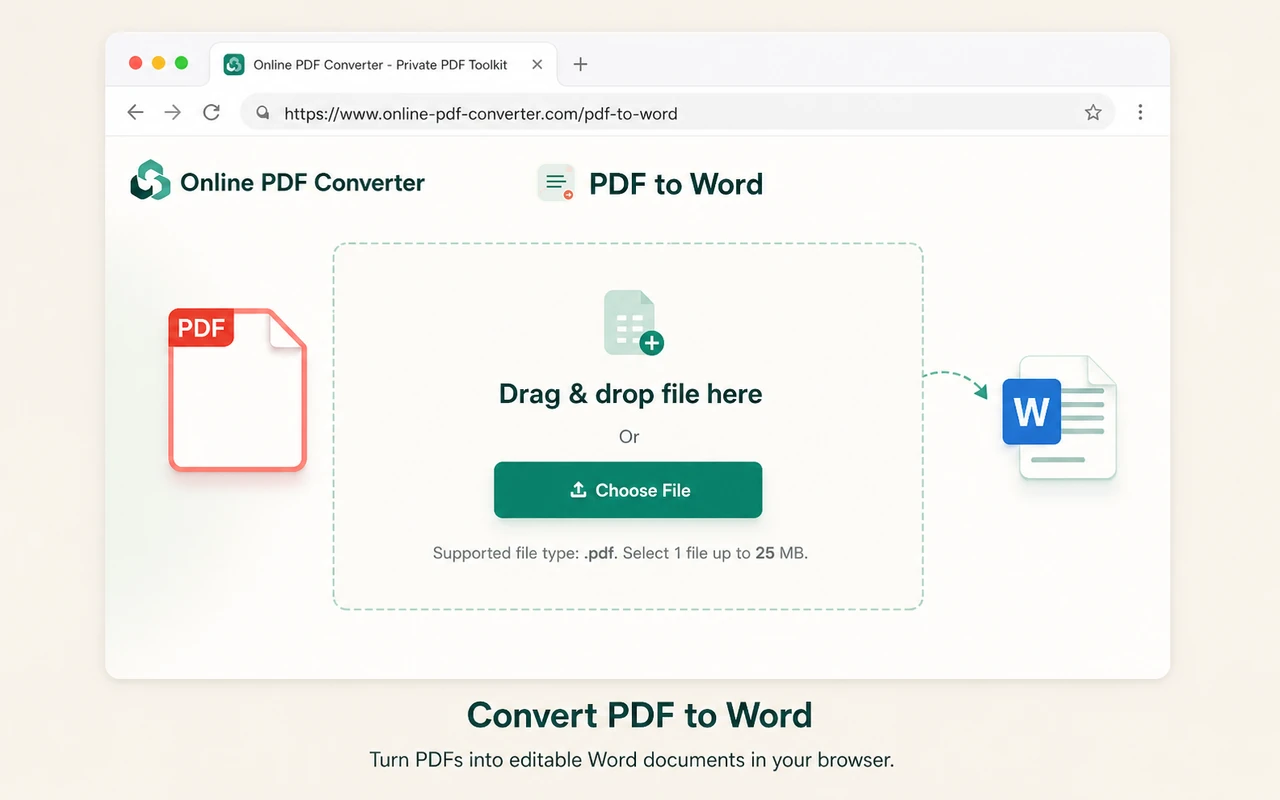The height and width of the screenshot is (800, 1280).
Task: Click the Online PDF Converter site name
Action: 302,183
